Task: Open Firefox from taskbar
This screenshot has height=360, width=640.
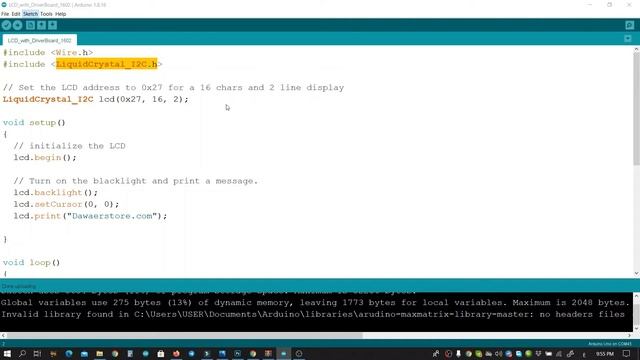Action: point(176,353)
